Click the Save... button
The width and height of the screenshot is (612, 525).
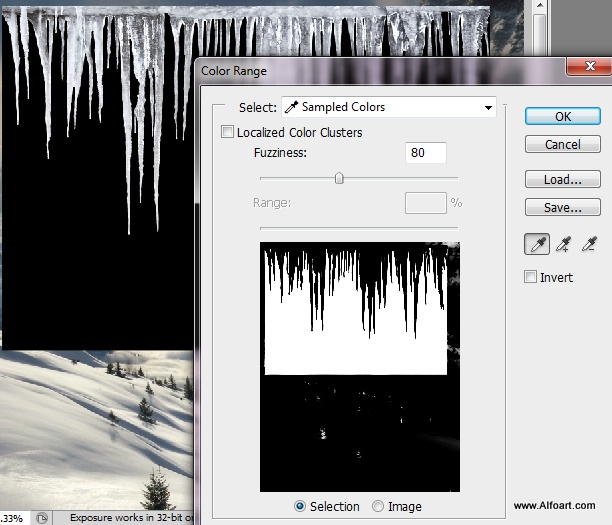(562, 208)
